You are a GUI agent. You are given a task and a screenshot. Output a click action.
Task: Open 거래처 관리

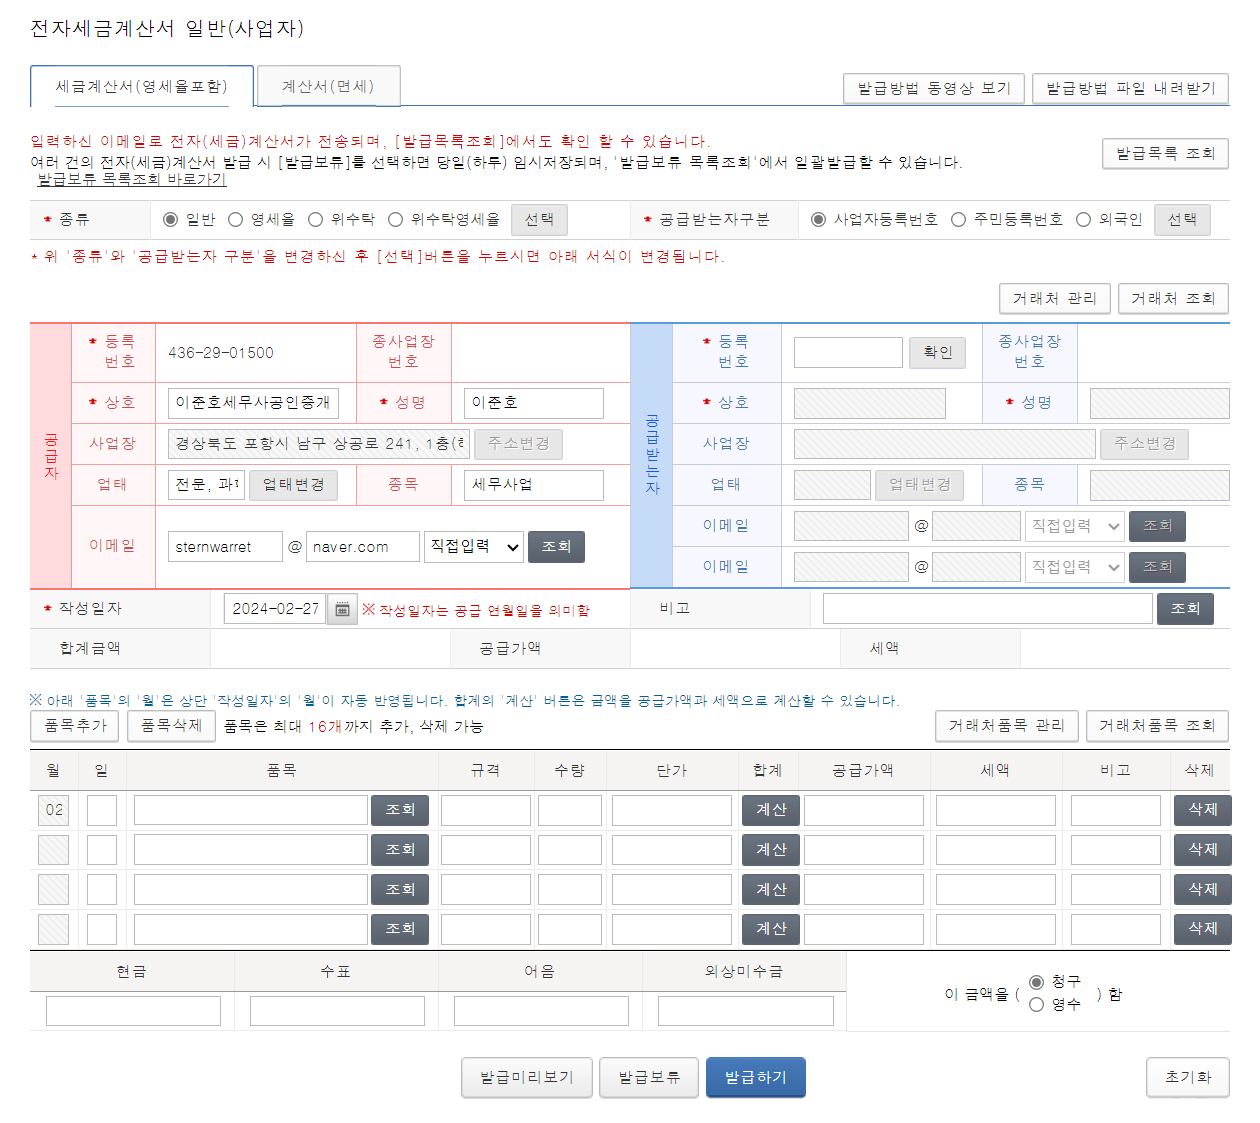click(x=1055, y=298)
